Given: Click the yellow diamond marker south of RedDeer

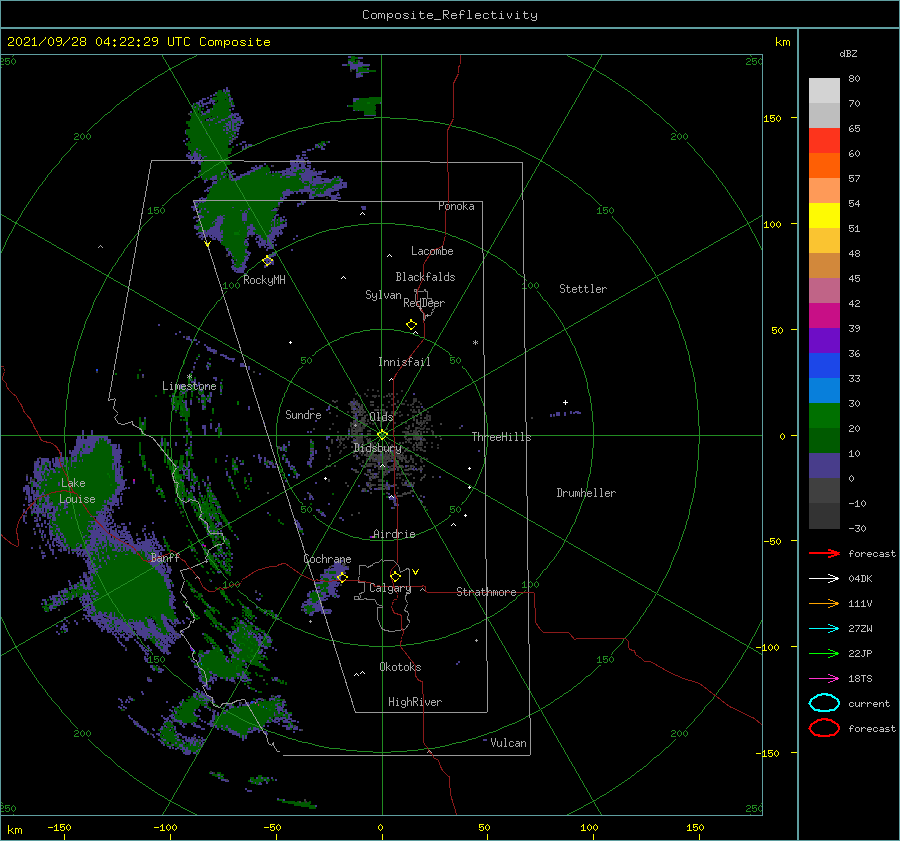Looking at the screenshot, I should tap(412, 325).
